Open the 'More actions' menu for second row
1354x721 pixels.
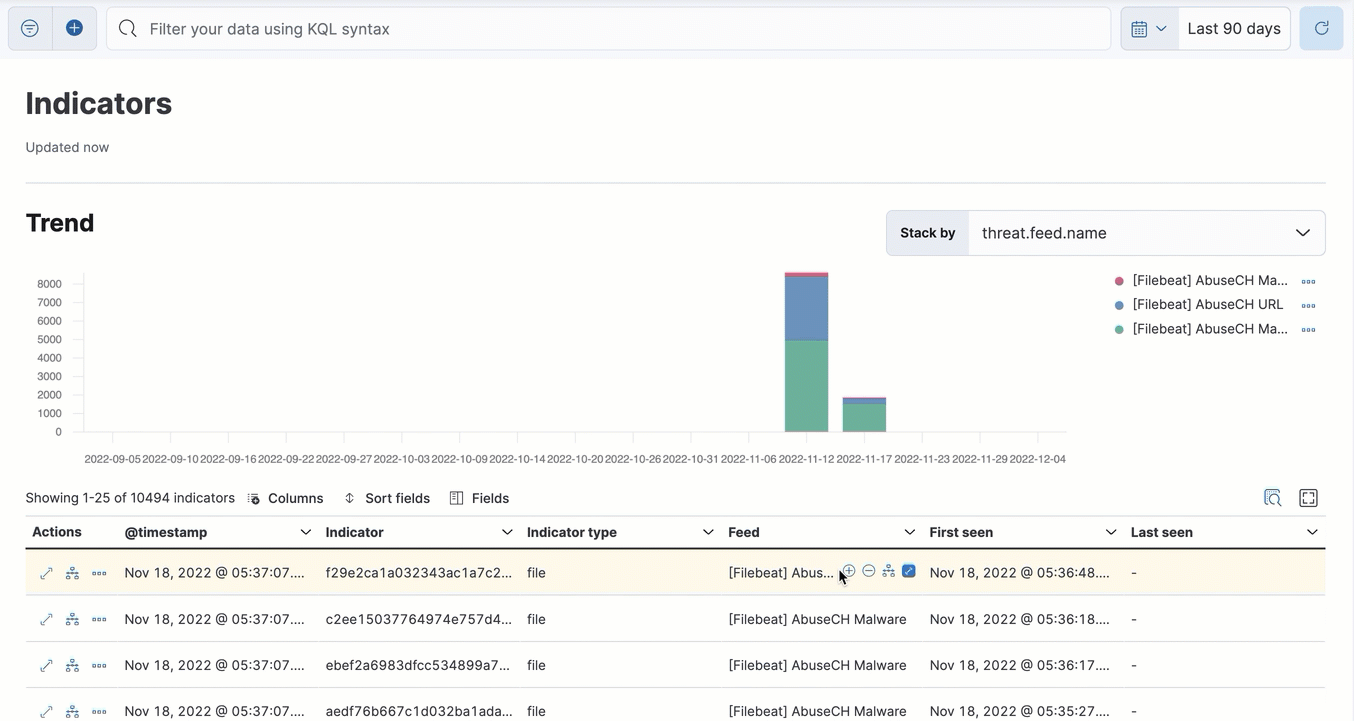(99, 619)
